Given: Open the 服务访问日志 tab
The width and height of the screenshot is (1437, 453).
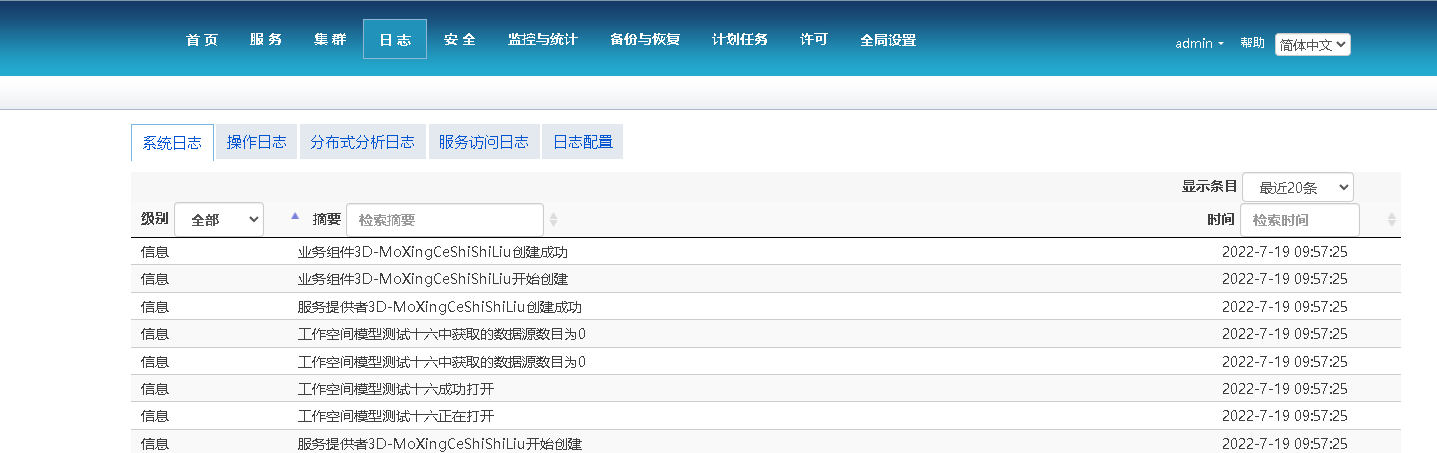Looking at the screenshot, I should 484,142.
